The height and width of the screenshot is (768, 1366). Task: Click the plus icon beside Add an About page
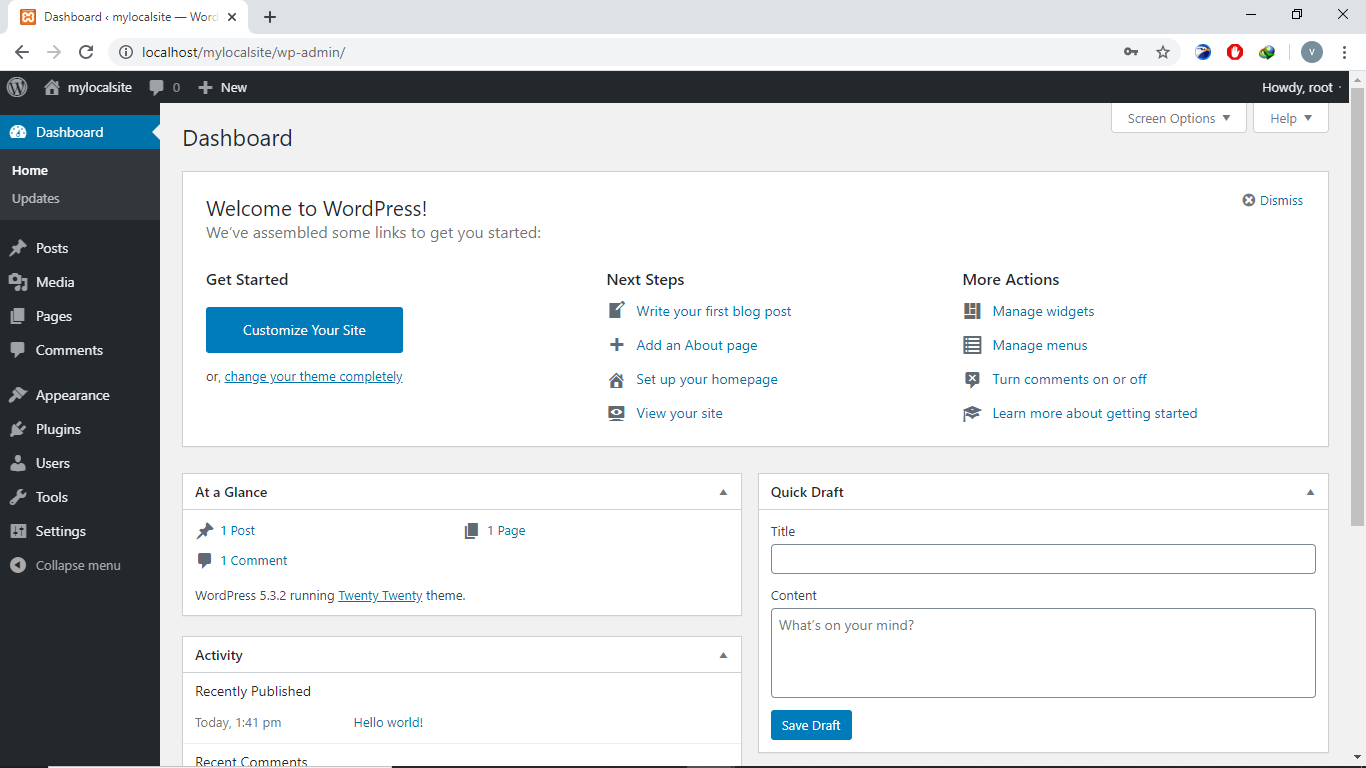pyautogui.click(x=617, y=345)
